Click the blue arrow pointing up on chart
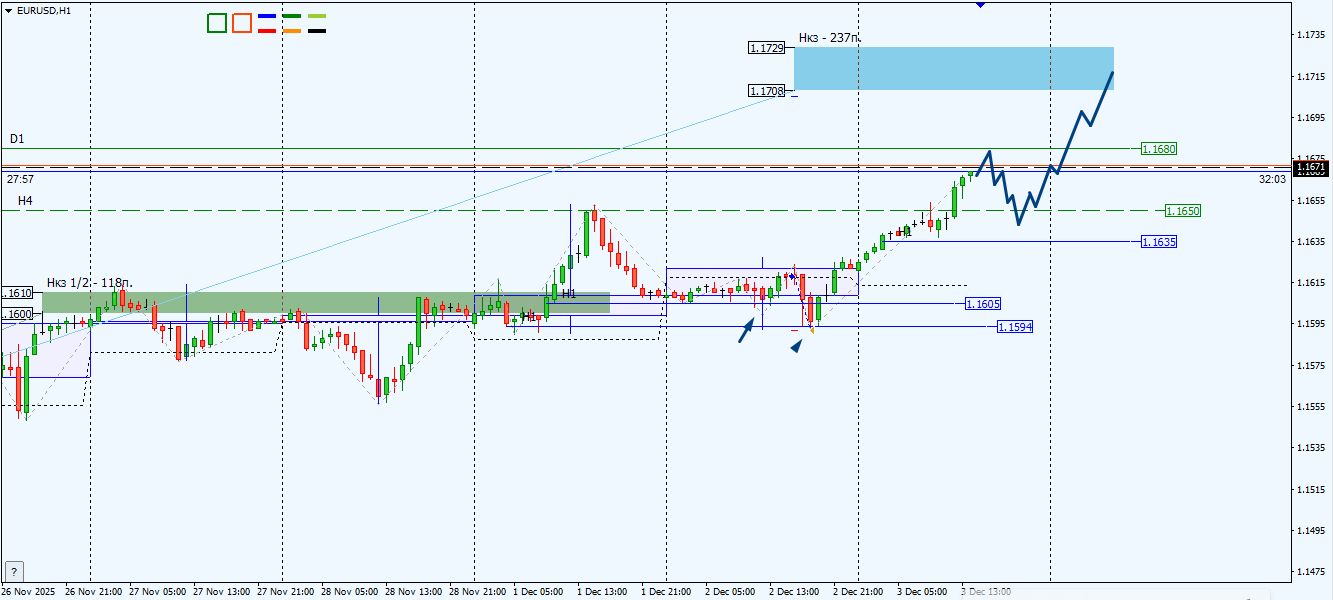The image size is (1333, 600). (x=746, y=331)
